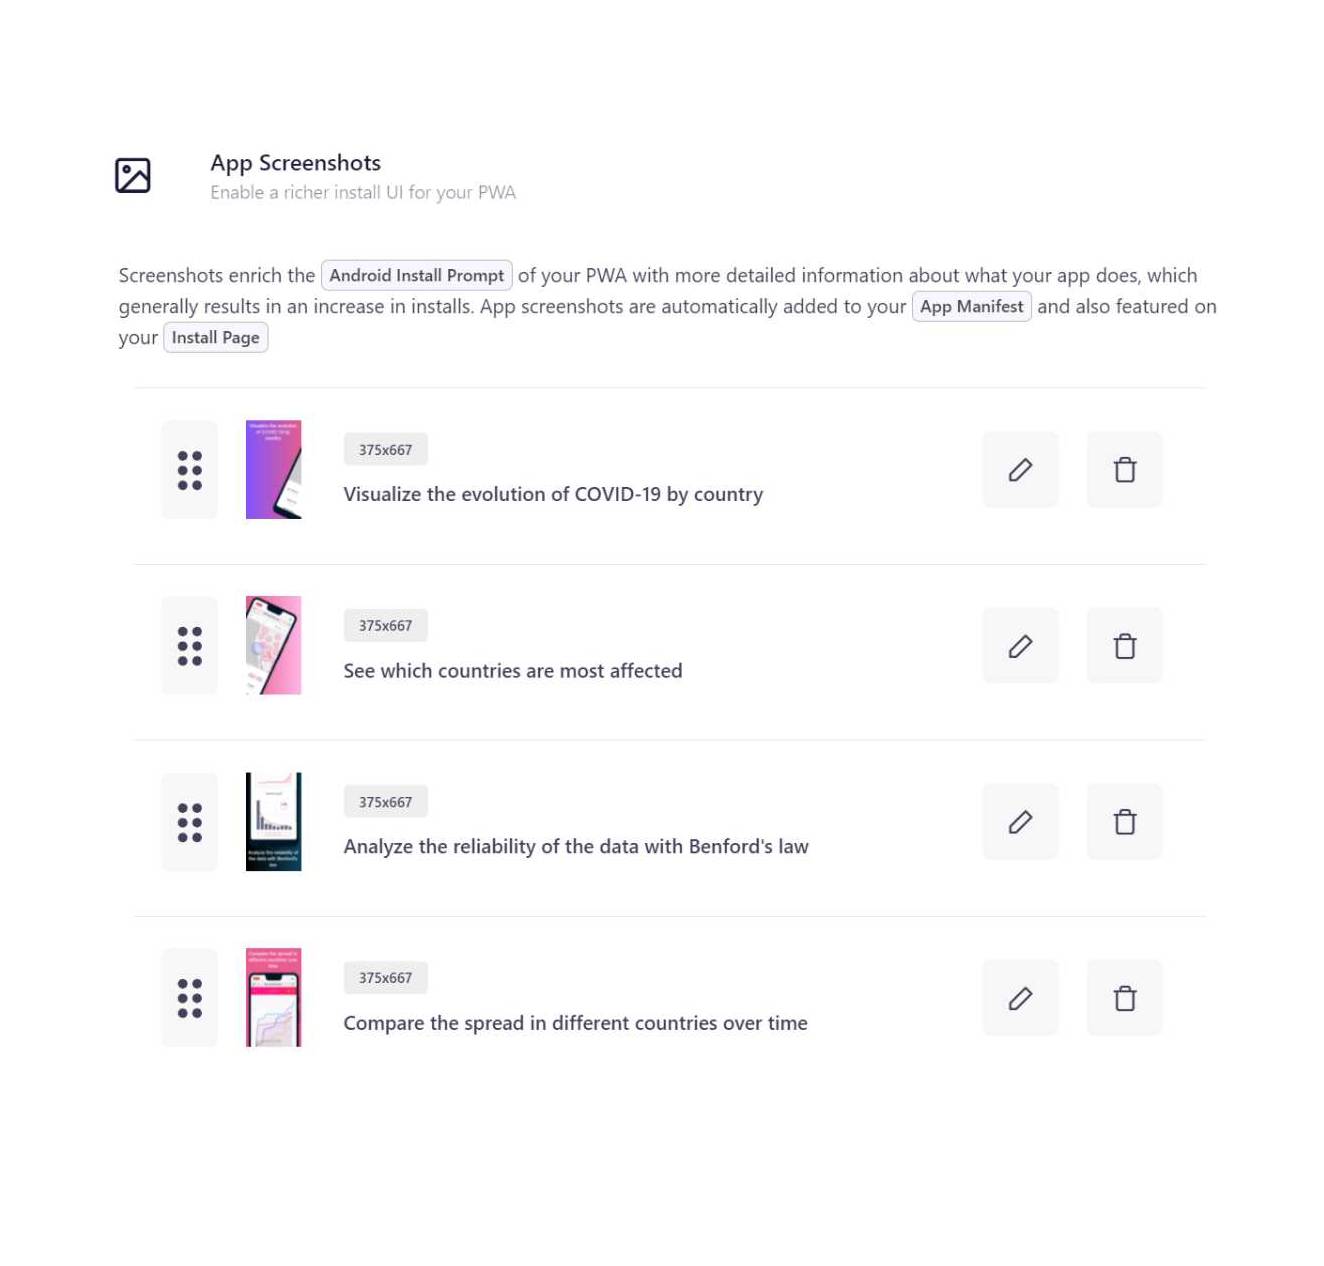The width and height of the screenshot is (1324, 1266).
Task: Grab the drag handle of the last screenshot row
Action: point(189,997)
